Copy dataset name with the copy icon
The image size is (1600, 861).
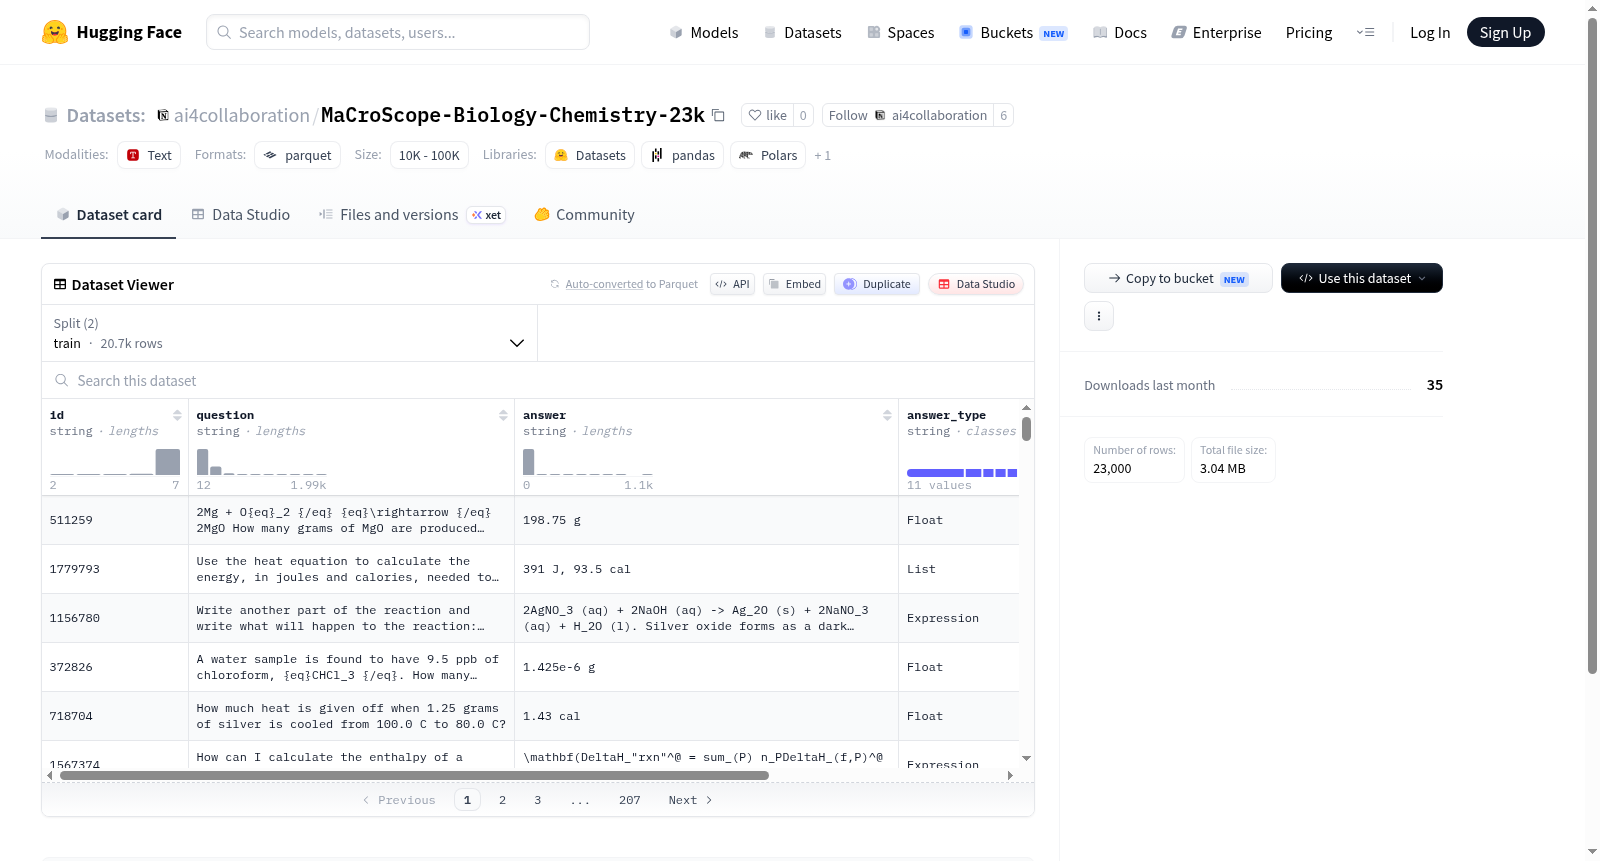click(x=718, y=115)
